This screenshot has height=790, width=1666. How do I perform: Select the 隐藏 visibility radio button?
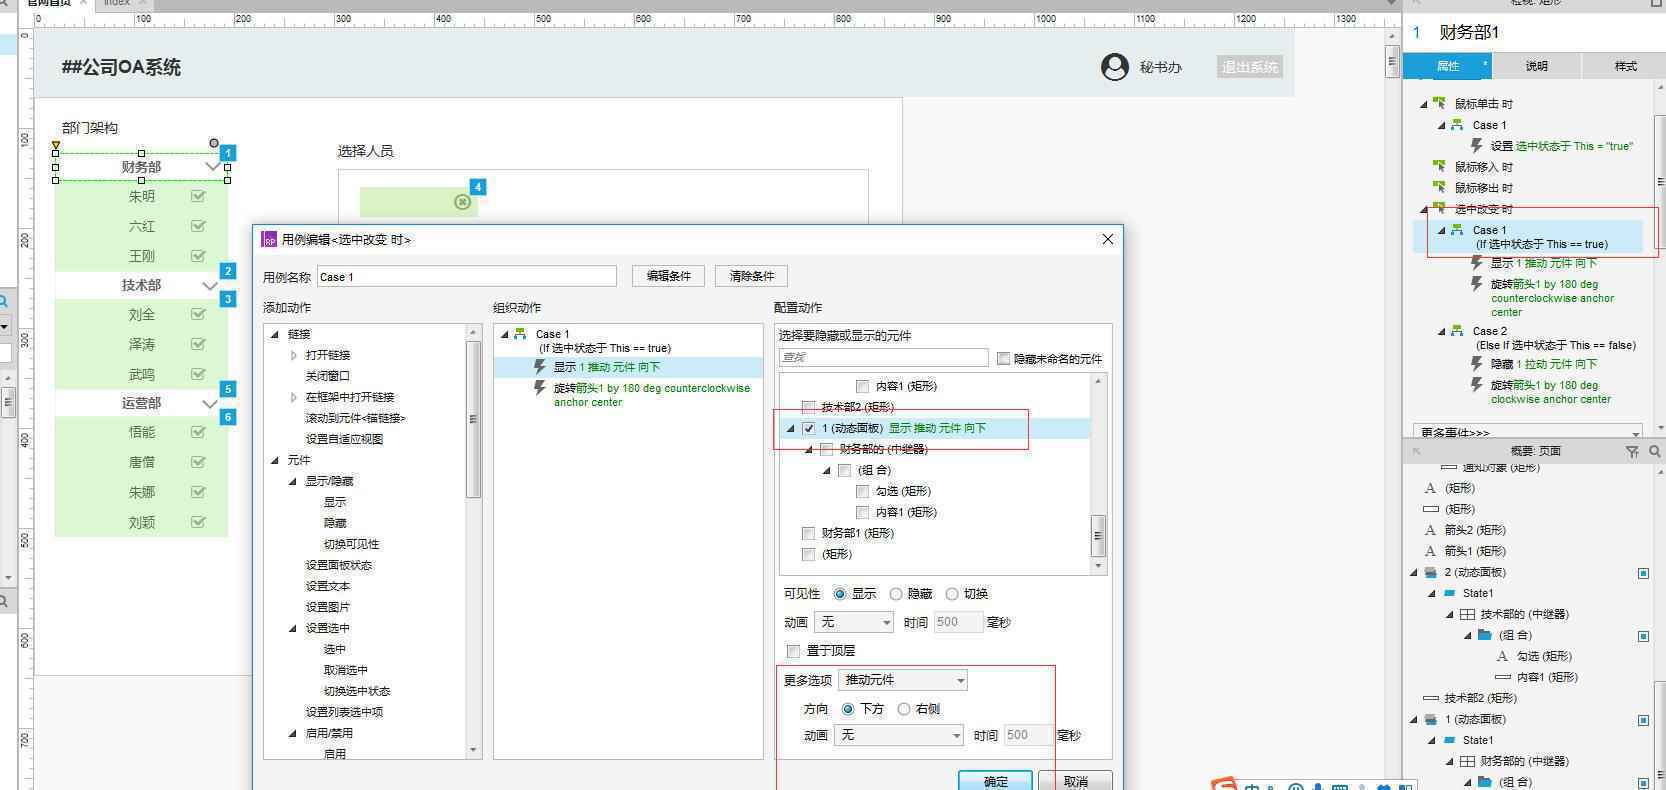click(896, 594)
